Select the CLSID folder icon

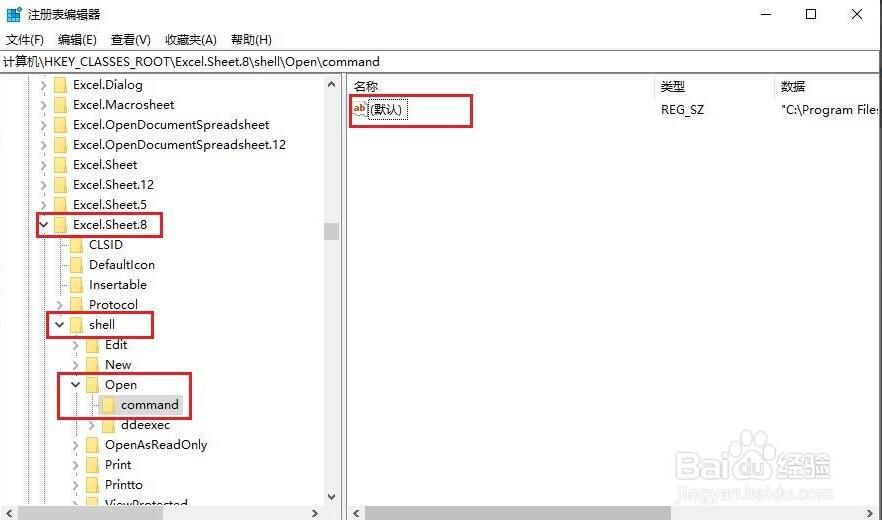pos(76,245)
